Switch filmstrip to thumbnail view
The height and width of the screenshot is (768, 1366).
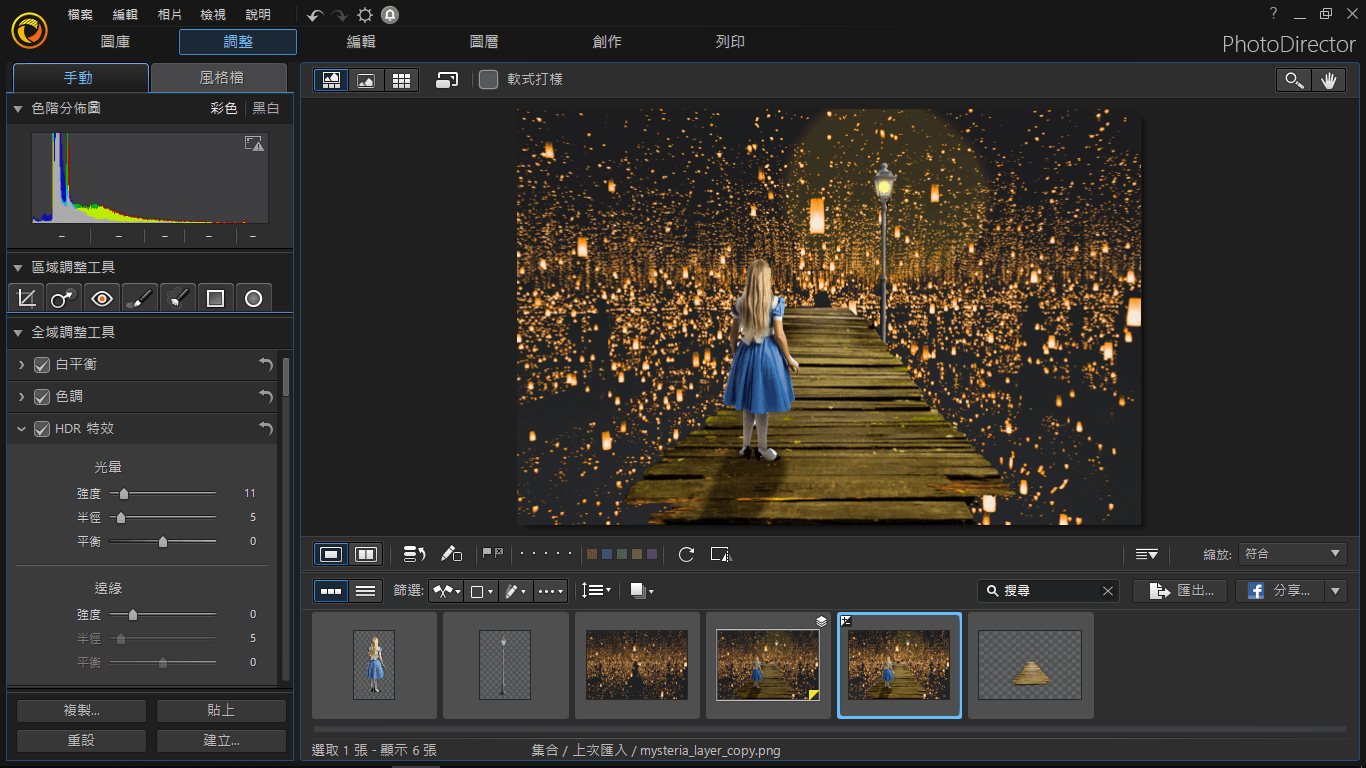(331, 591)
